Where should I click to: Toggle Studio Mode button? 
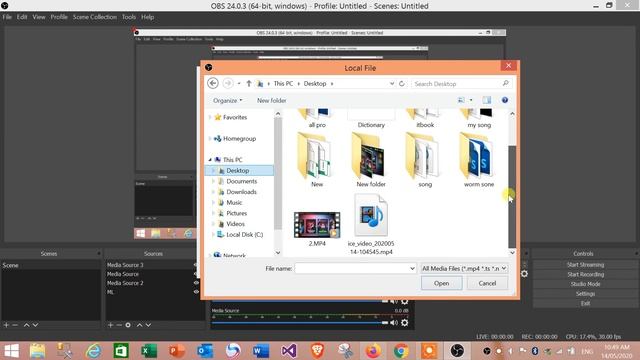[585, 284]
